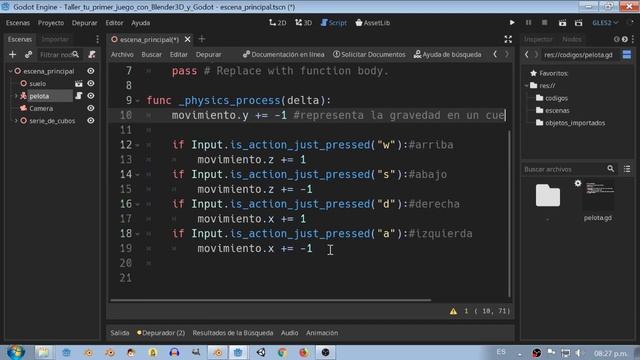Screen dimensions: 640x360
Task: Select the Escenas dock tab
Action: coord(20,39)
